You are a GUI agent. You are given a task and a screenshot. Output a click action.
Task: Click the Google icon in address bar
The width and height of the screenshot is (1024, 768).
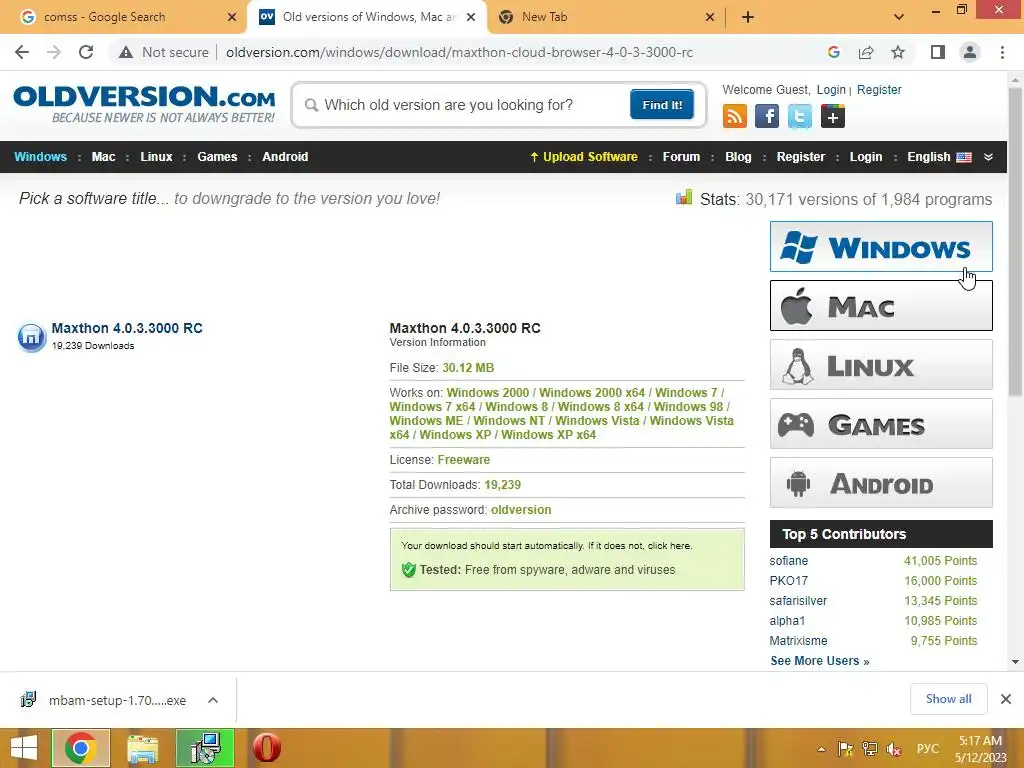click(833, 52)
